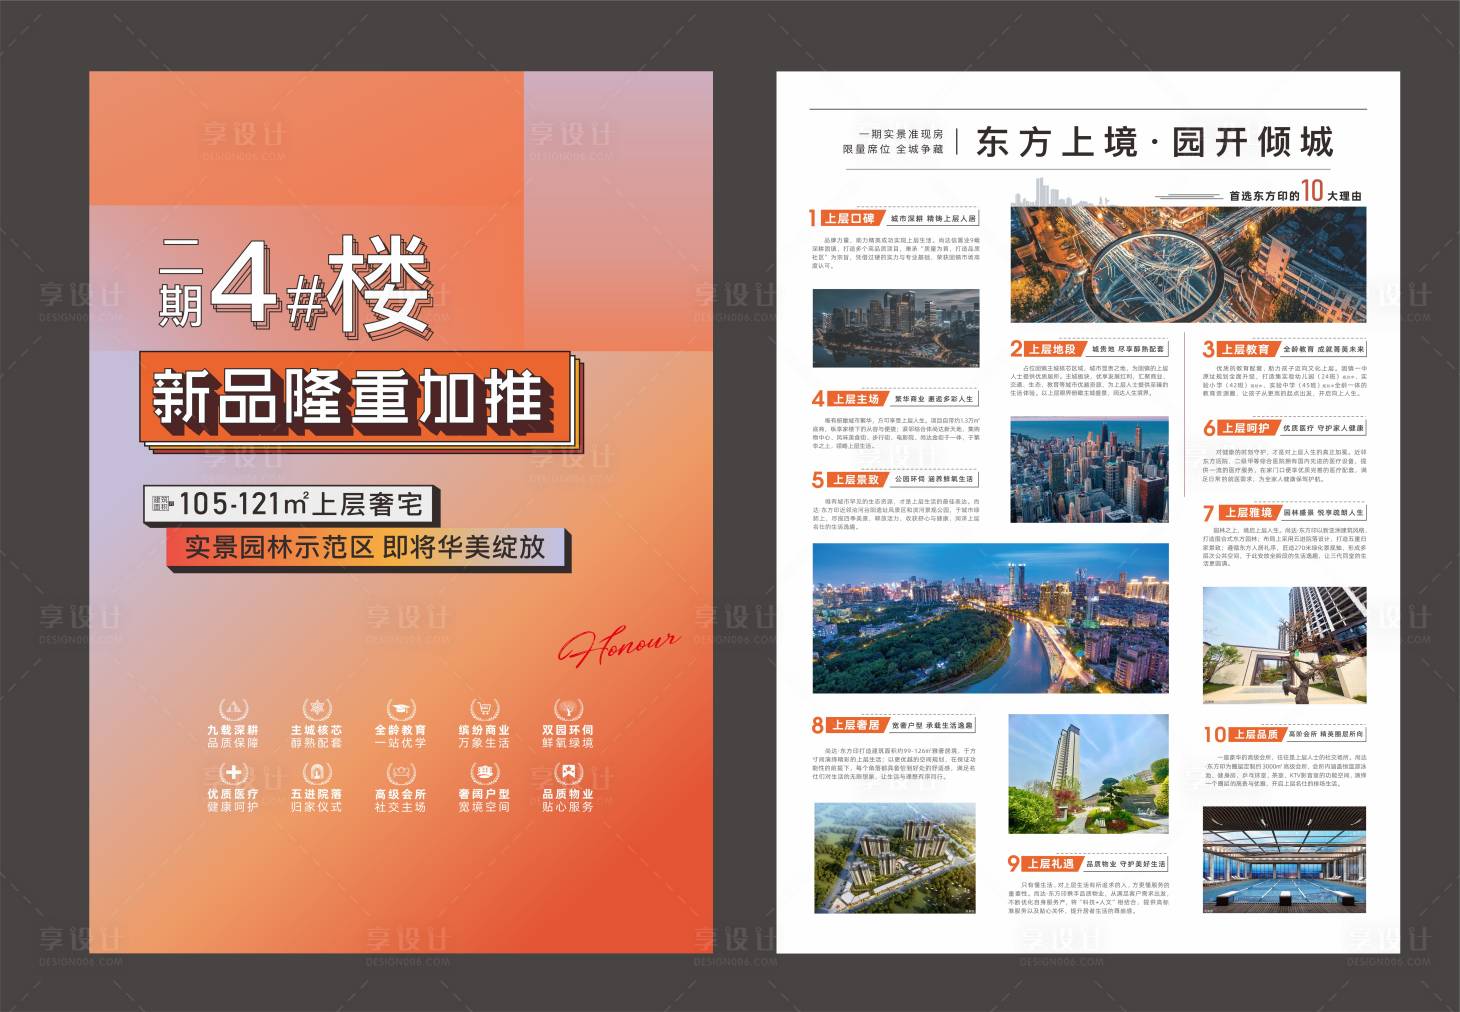This screenshot has width=1460, height=1012.
Task: Click the 致奢户型 承载生活逸趣 tagline
Action: coord(932,725)
